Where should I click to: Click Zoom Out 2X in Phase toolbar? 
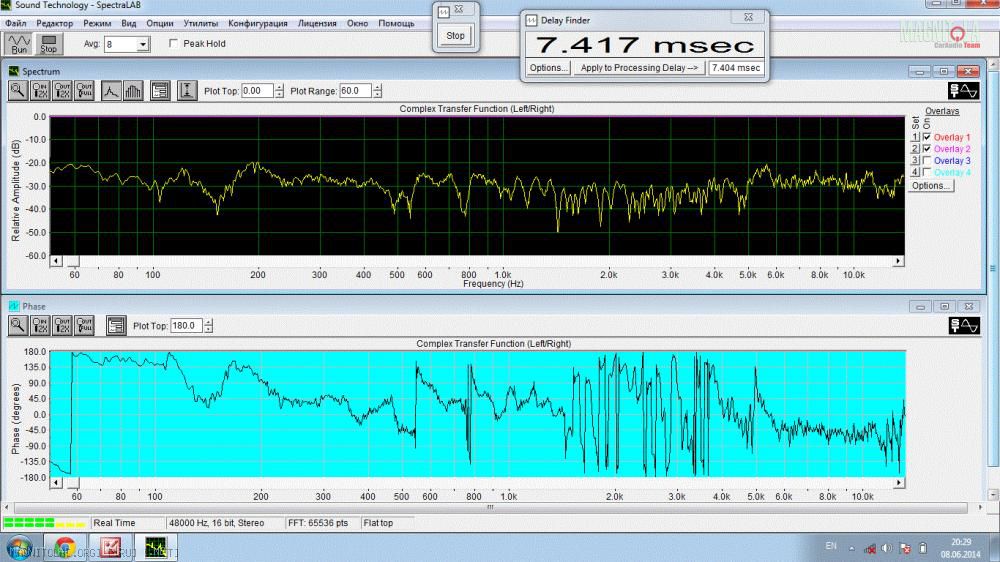click(62, 325)
